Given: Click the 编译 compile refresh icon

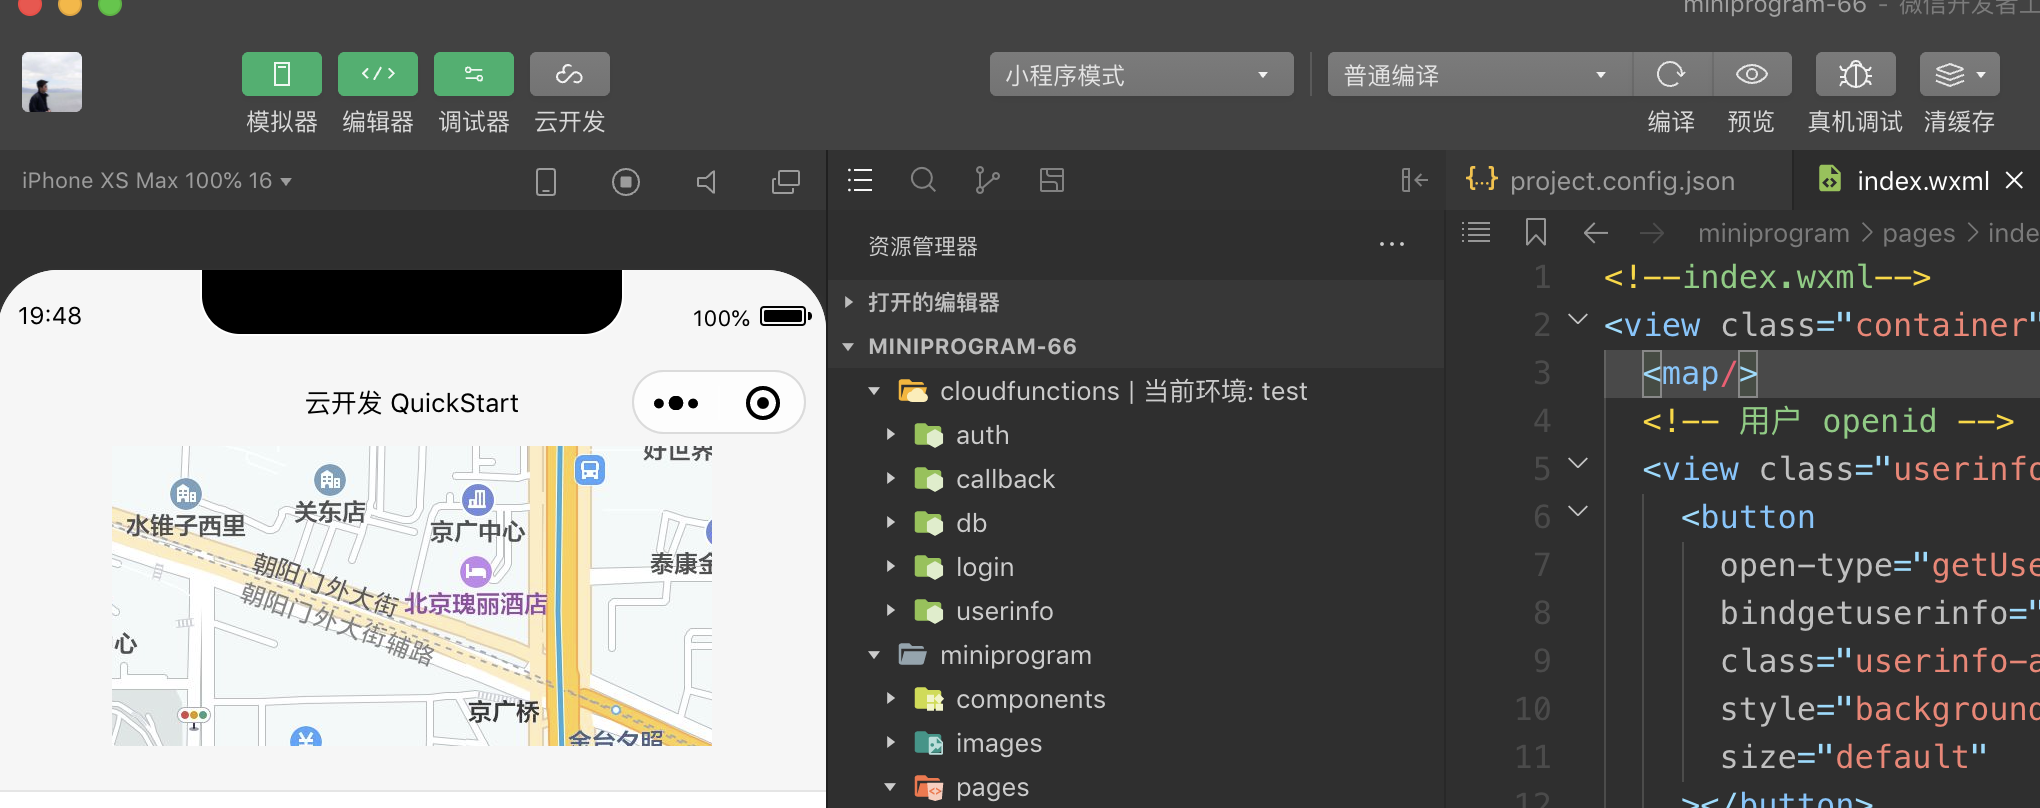Looking at the screenshot, I should click(1671, 75).
